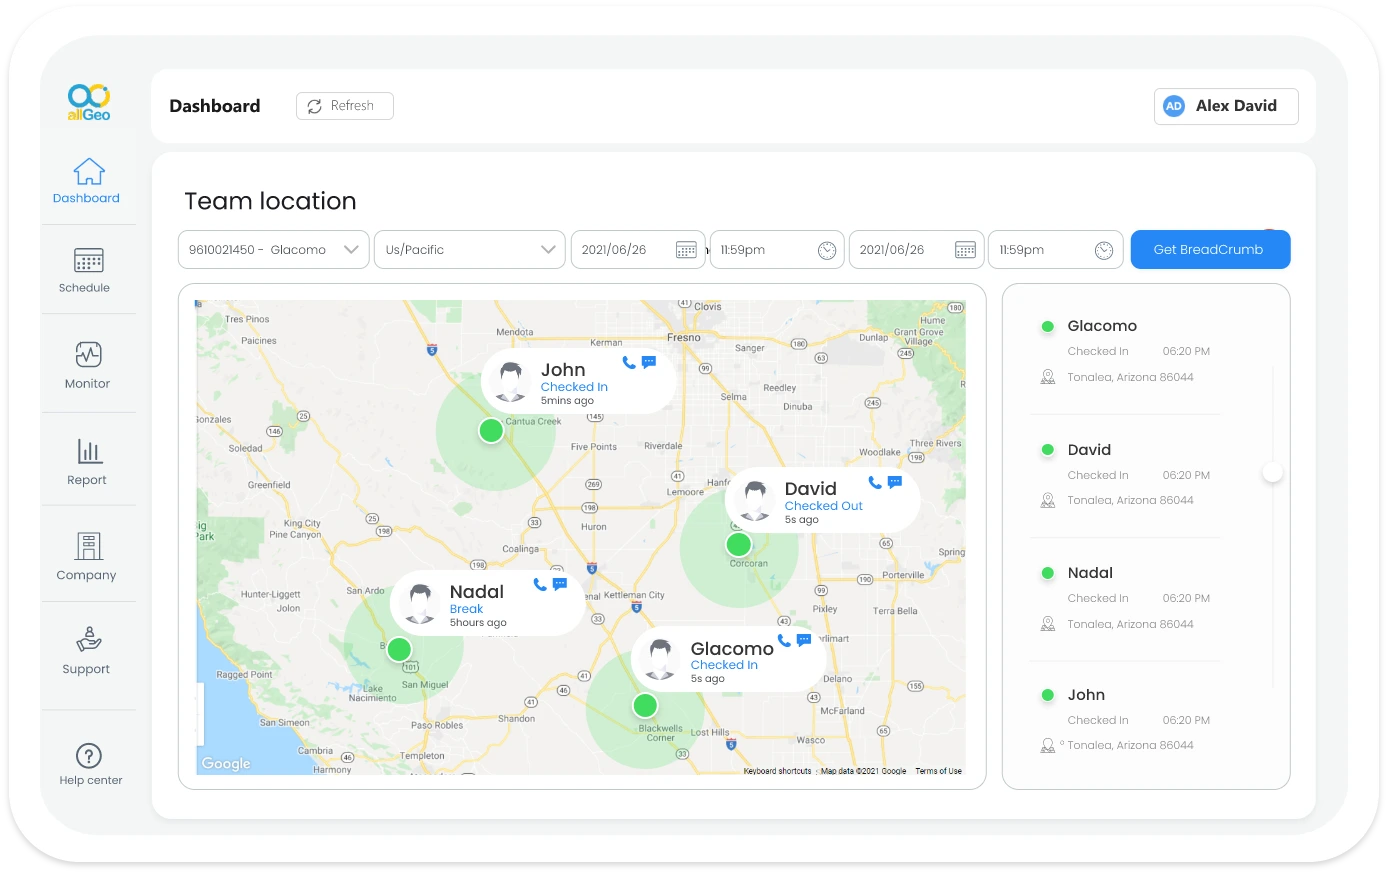1388x874 pixels.
Task: Open the start date calendar icon
Action: coord(686,250)
